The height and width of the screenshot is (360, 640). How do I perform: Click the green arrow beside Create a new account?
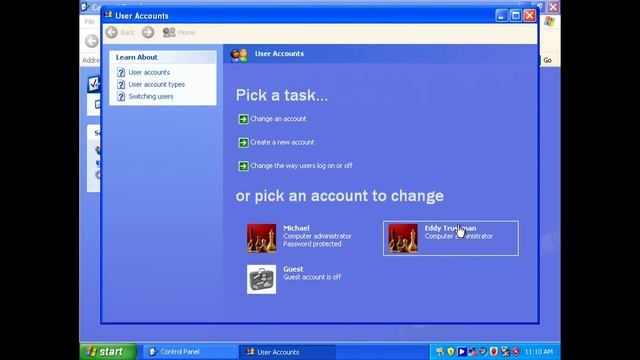click(243, 142)
